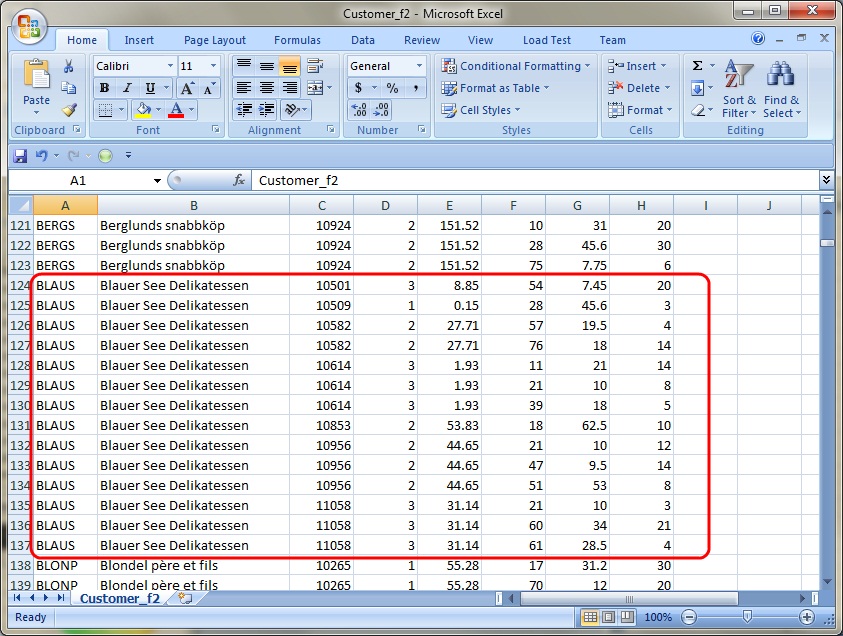Switch to the Formulas tab
The height and width of the screenshot is (636, 843).
(x=297, y=40)
